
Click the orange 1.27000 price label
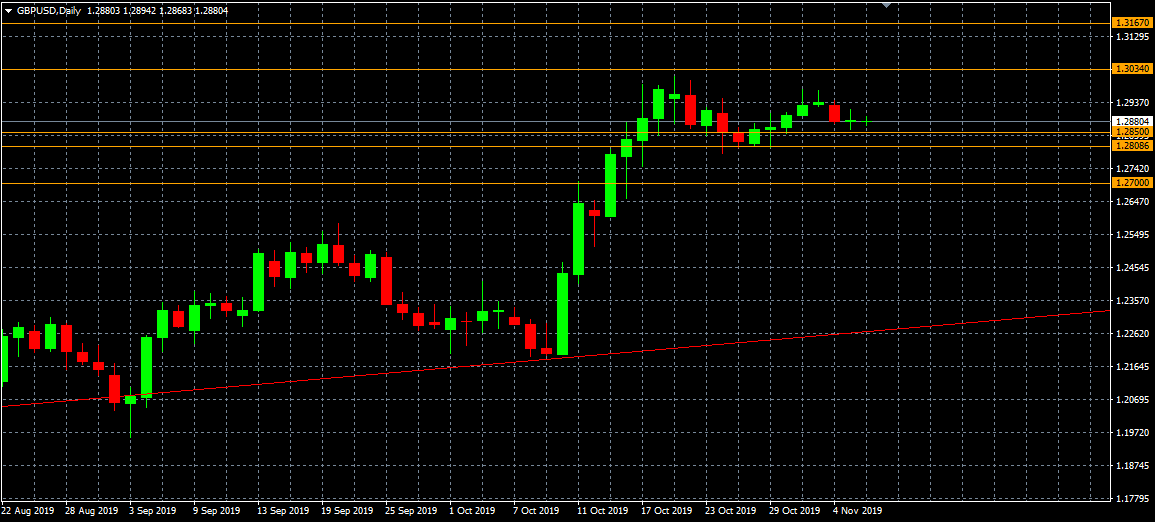tap(1132, 183)
